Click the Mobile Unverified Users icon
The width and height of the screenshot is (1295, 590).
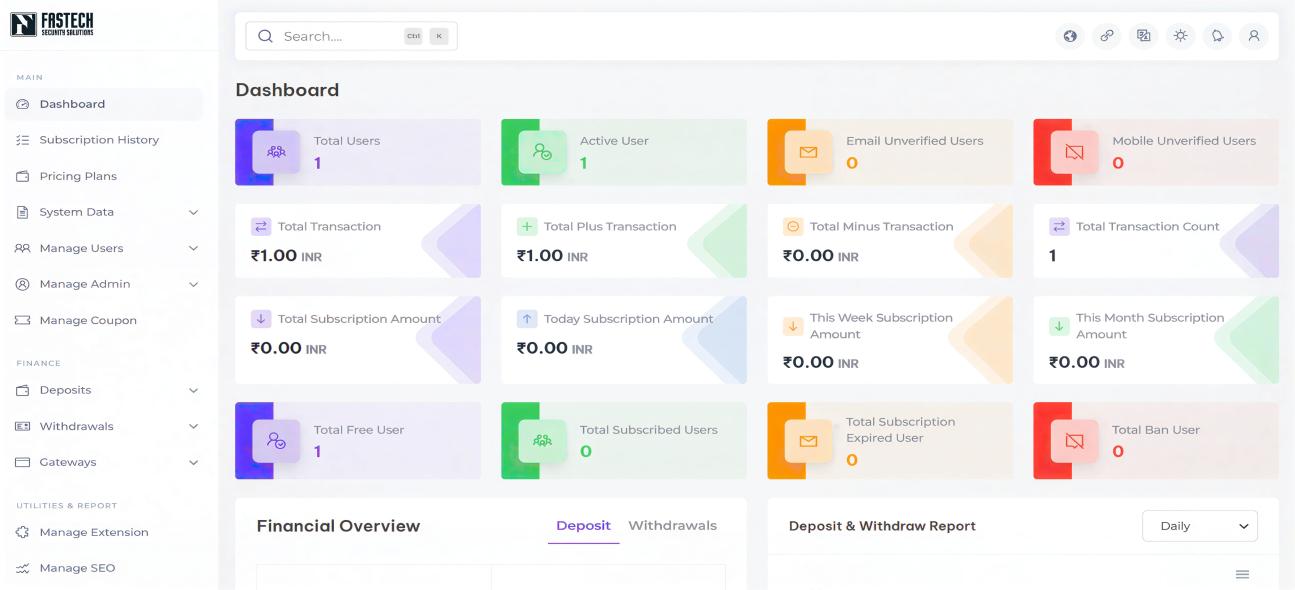click(x=1074, y=152)
